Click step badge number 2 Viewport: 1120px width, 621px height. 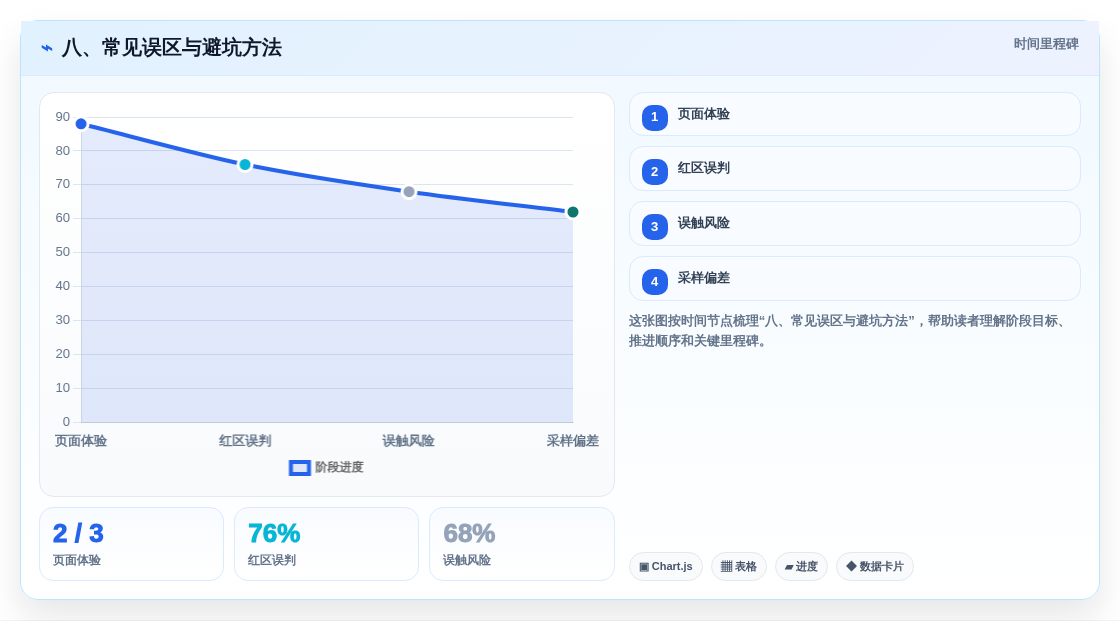654,172
